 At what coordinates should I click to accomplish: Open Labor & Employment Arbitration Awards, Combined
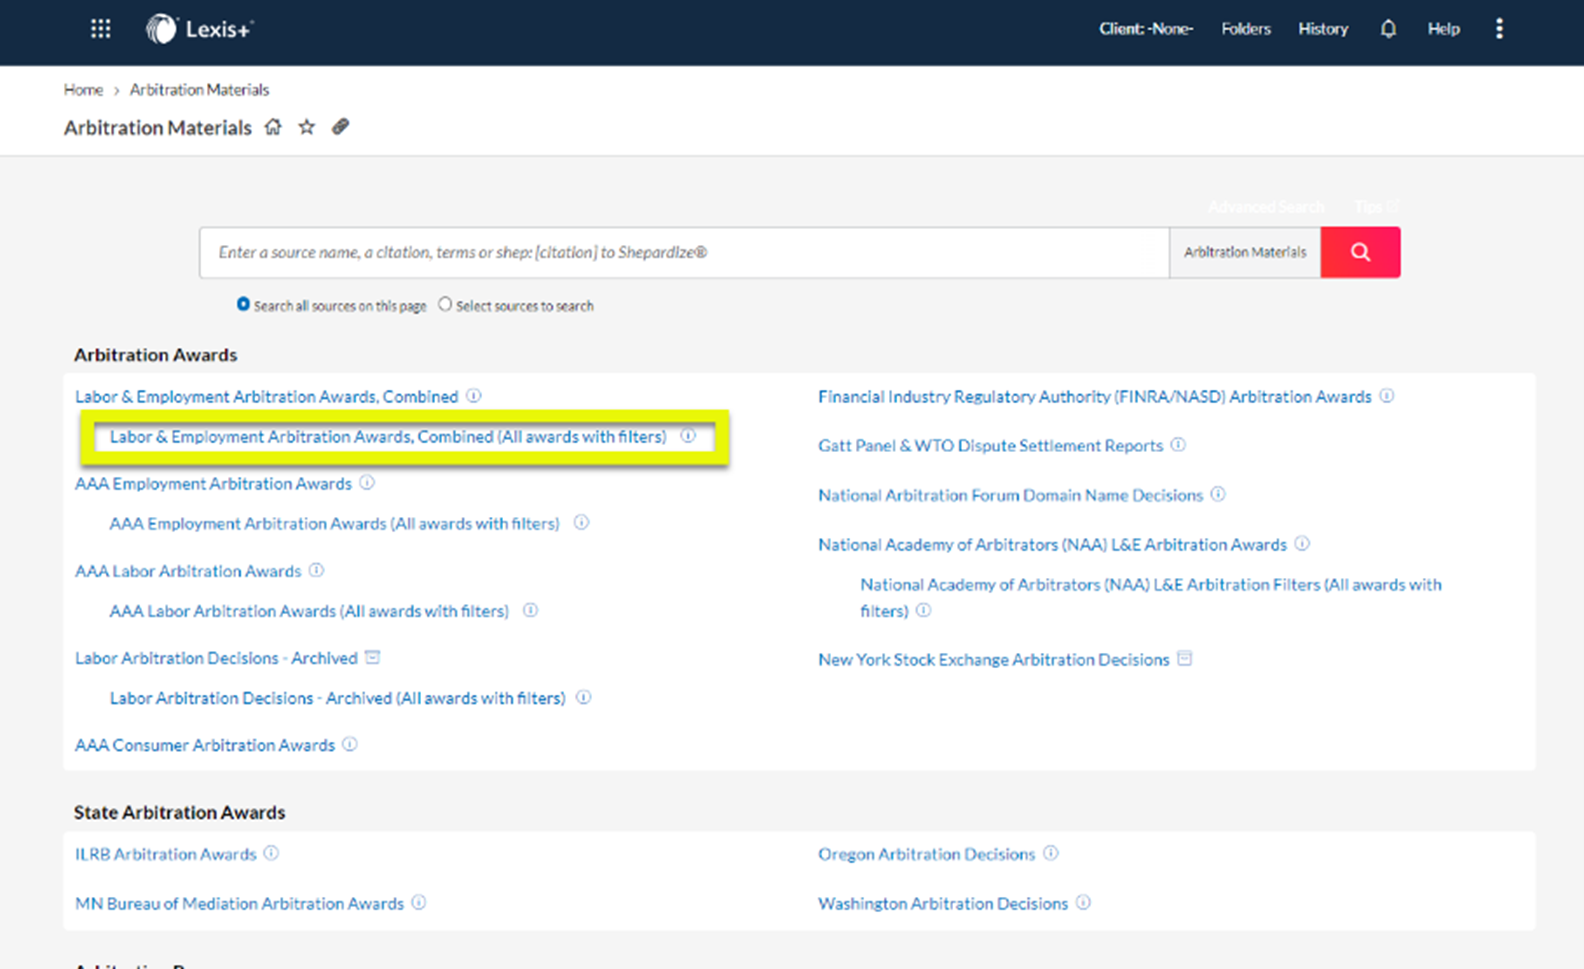[x=266, y=397]
